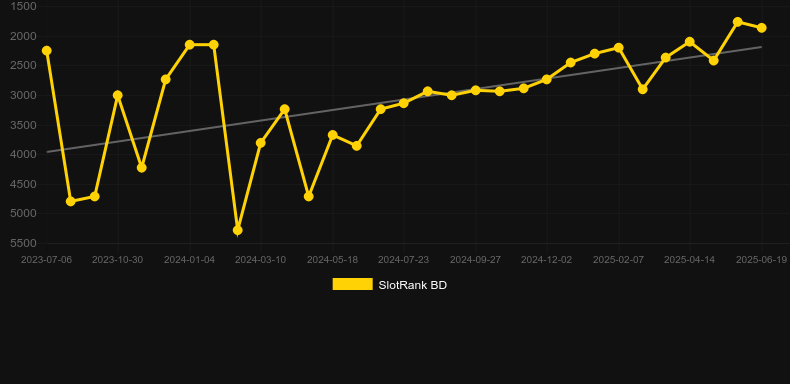Select the lowest data point near 5250

[237, 230]
